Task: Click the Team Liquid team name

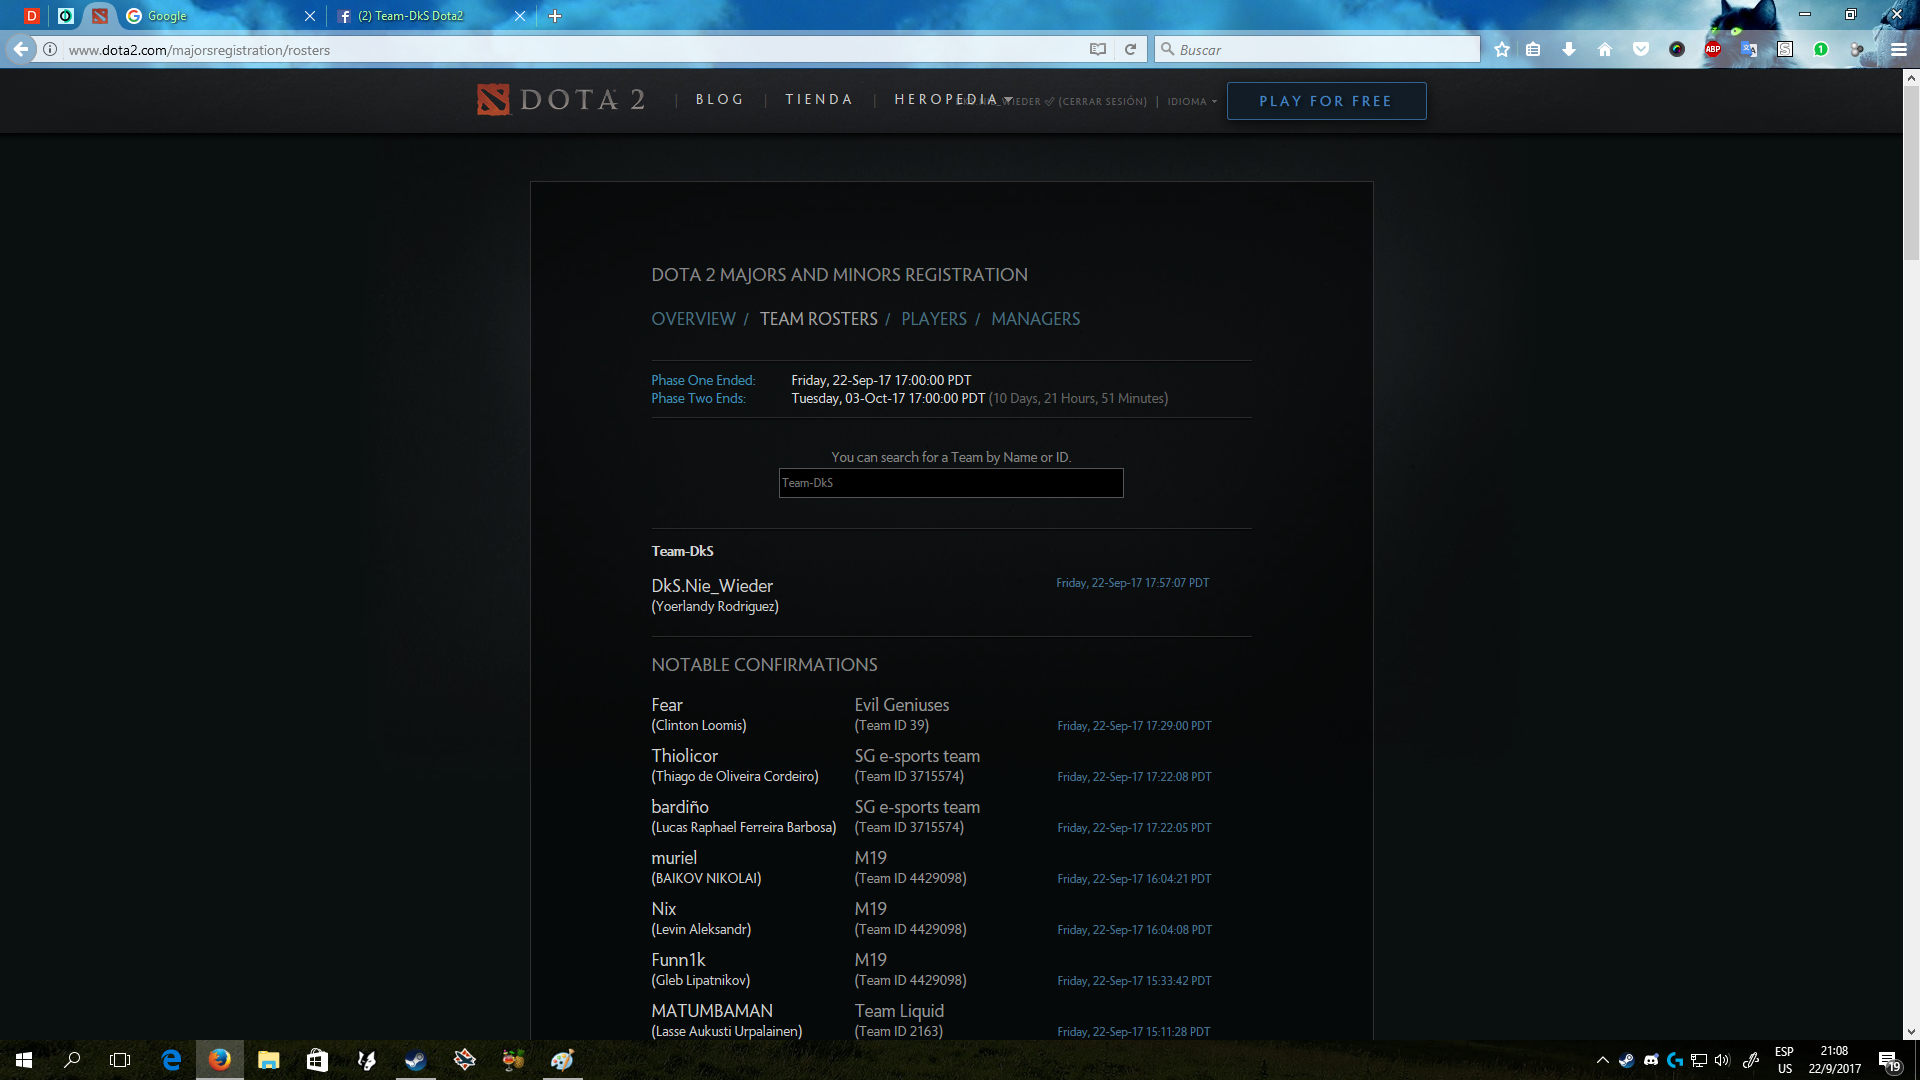Action: [899, 1011]
